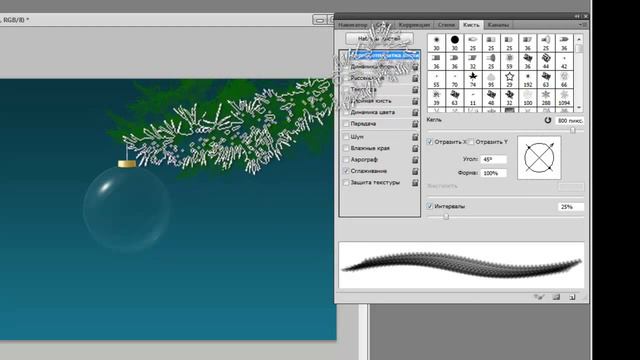The height and width of the screenshot is (360, 640).
Task: Click lock icon beside Динамика цвета
Action: 415,112
